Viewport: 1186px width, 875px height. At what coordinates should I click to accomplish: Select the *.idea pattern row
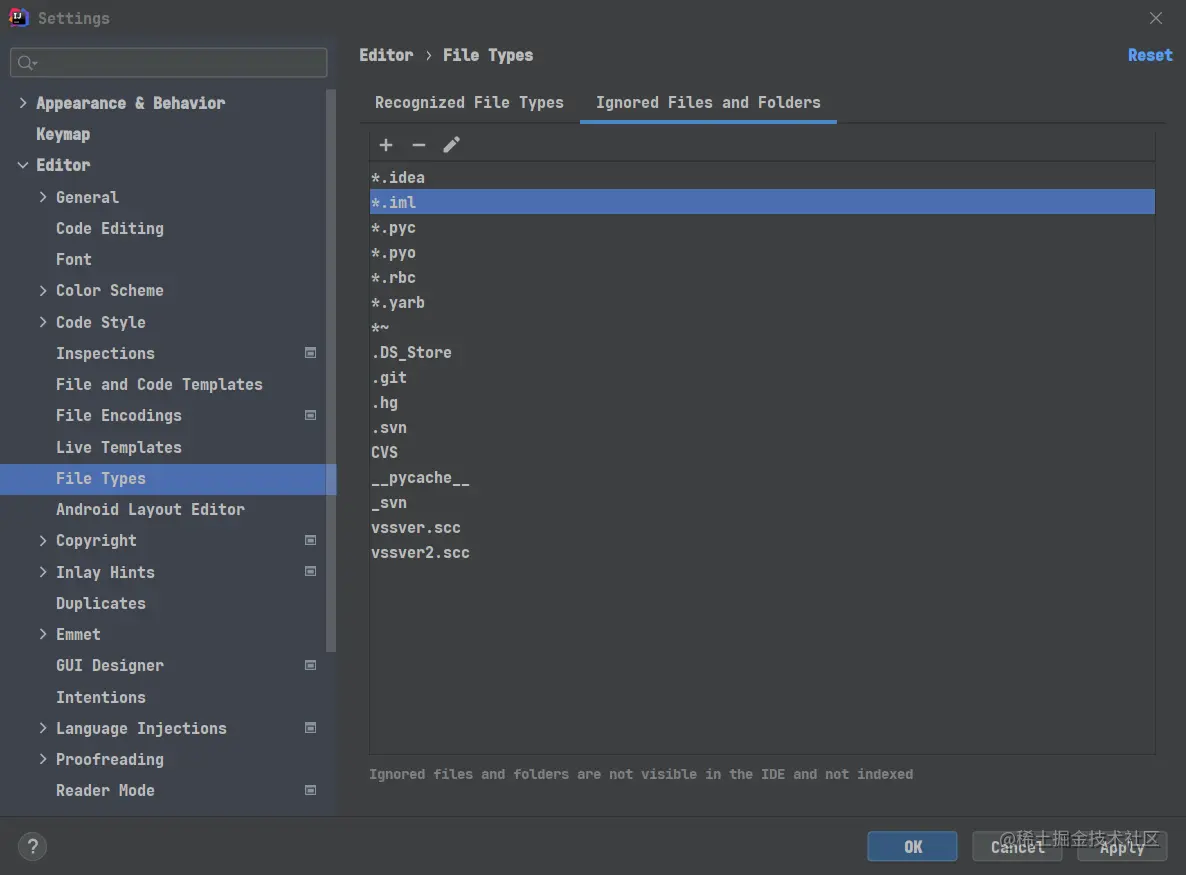[762, 177]
